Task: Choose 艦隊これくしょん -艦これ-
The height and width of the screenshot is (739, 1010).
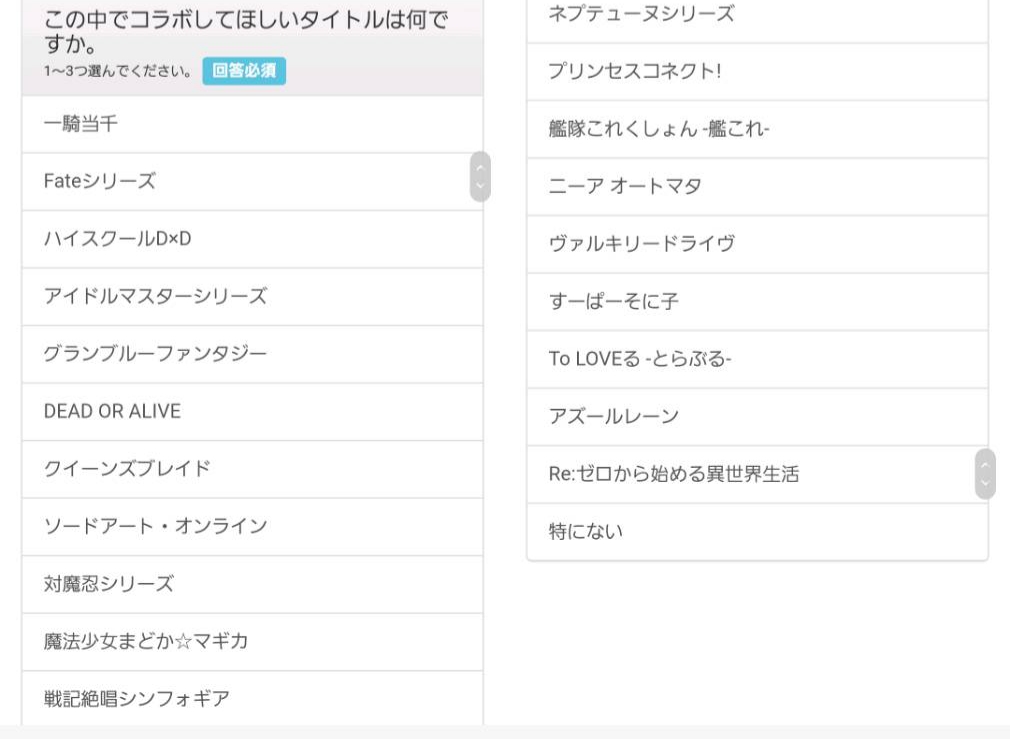Action: coord(756,129)
